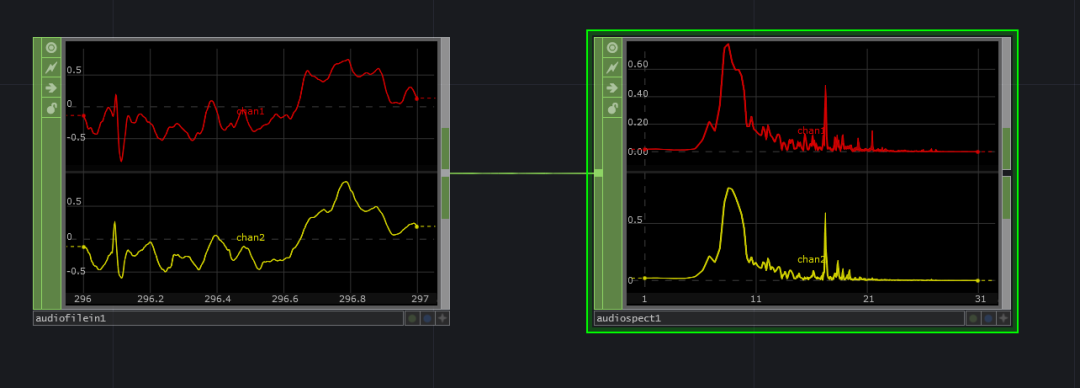Toggle Bypass arrow flag on audiofilein1

pyautogui.click(x=51, y=88)
